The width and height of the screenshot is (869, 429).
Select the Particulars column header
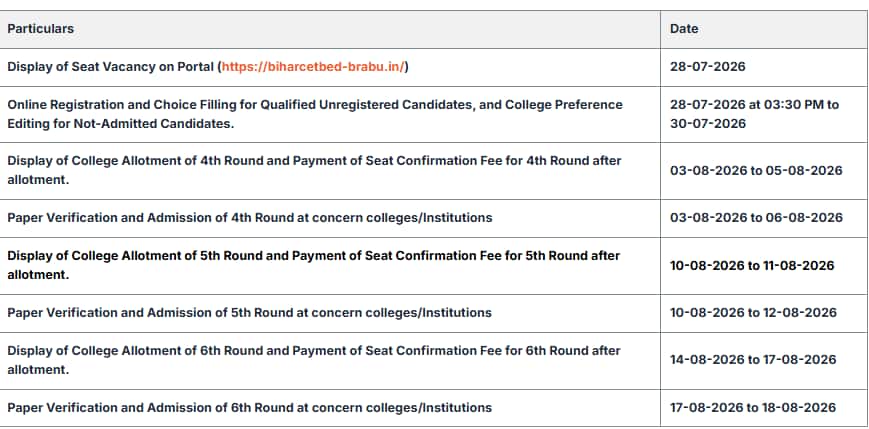pos(40,29)
